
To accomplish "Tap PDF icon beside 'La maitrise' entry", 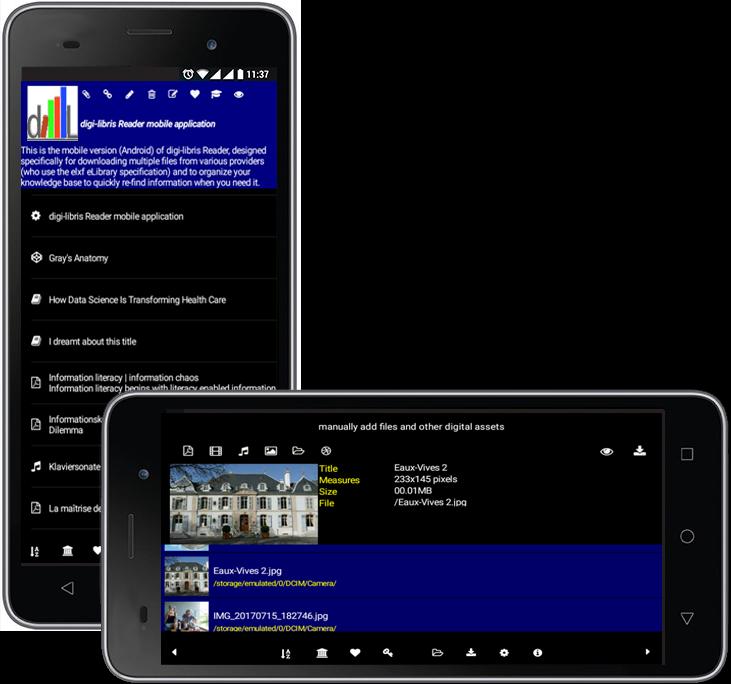I will click(36, 508).
